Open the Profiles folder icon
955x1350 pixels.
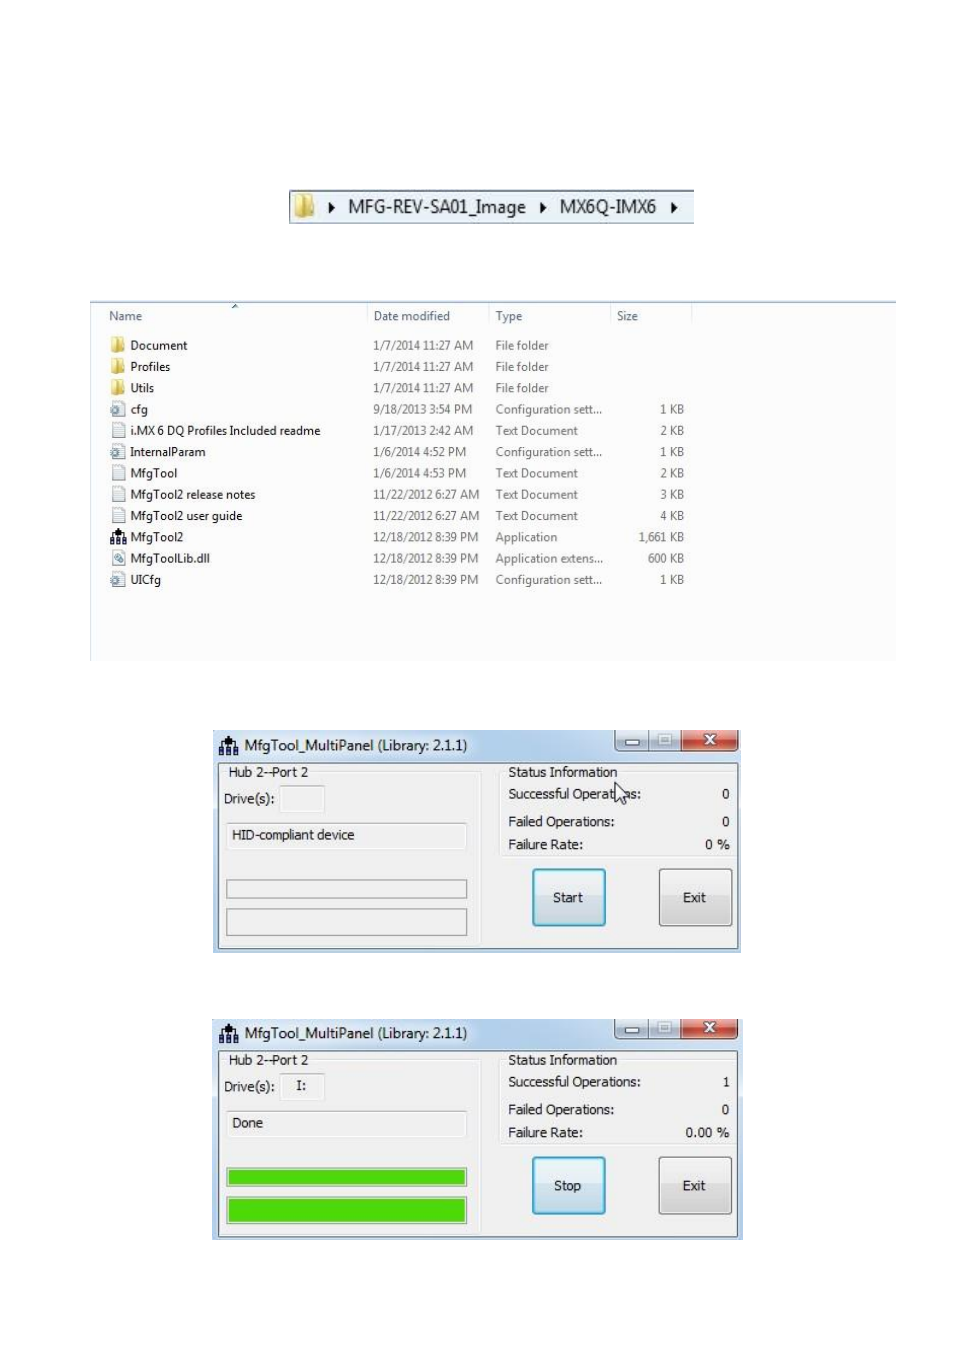click(x=118, y=366)
